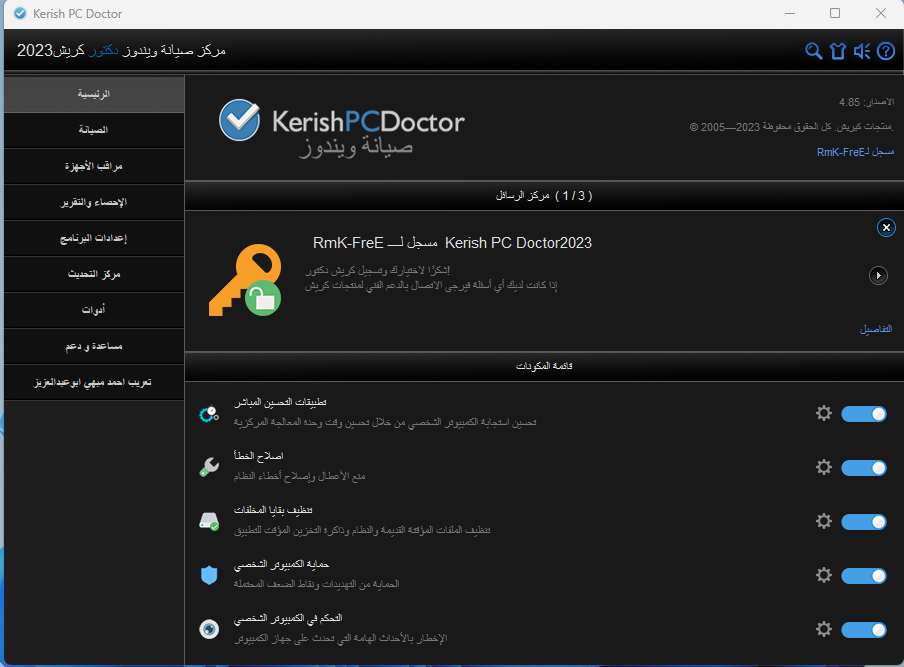Click the اصلاح الخطأ component title
Screen dimensions: 904x667
tap(258, 456)
